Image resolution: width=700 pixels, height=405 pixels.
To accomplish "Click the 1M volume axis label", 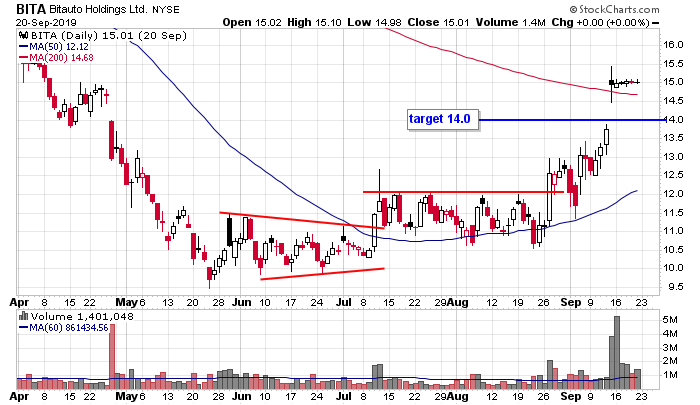I will pyautogui.click(x=670, y=375).
